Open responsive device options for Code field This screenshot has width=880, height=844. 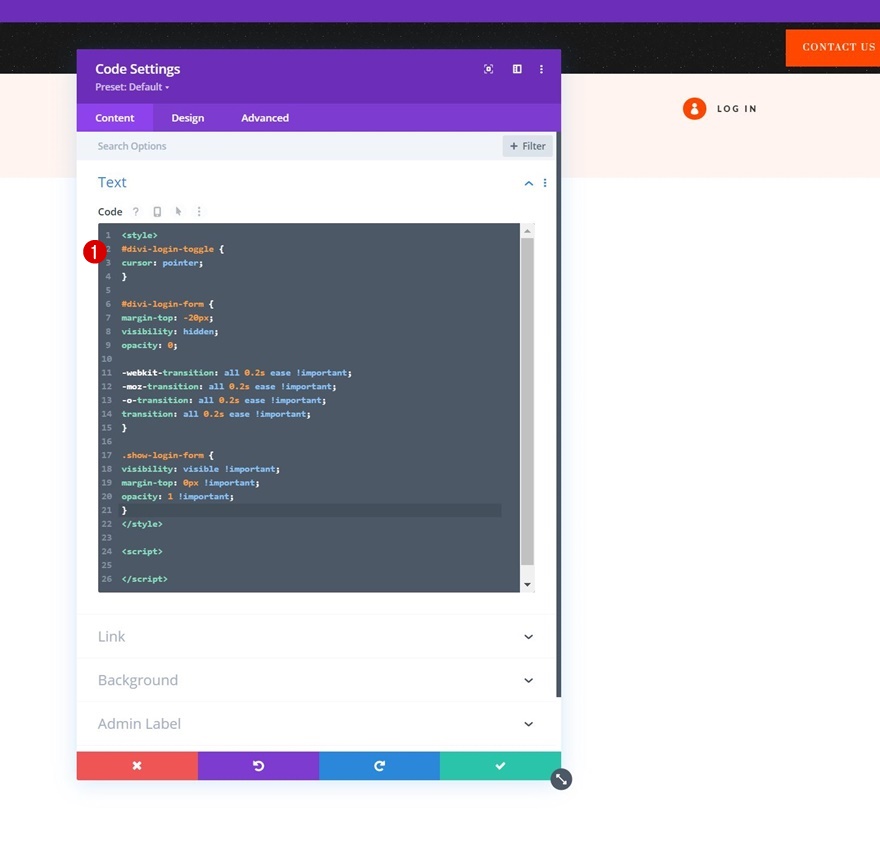(x=157, y=212)
